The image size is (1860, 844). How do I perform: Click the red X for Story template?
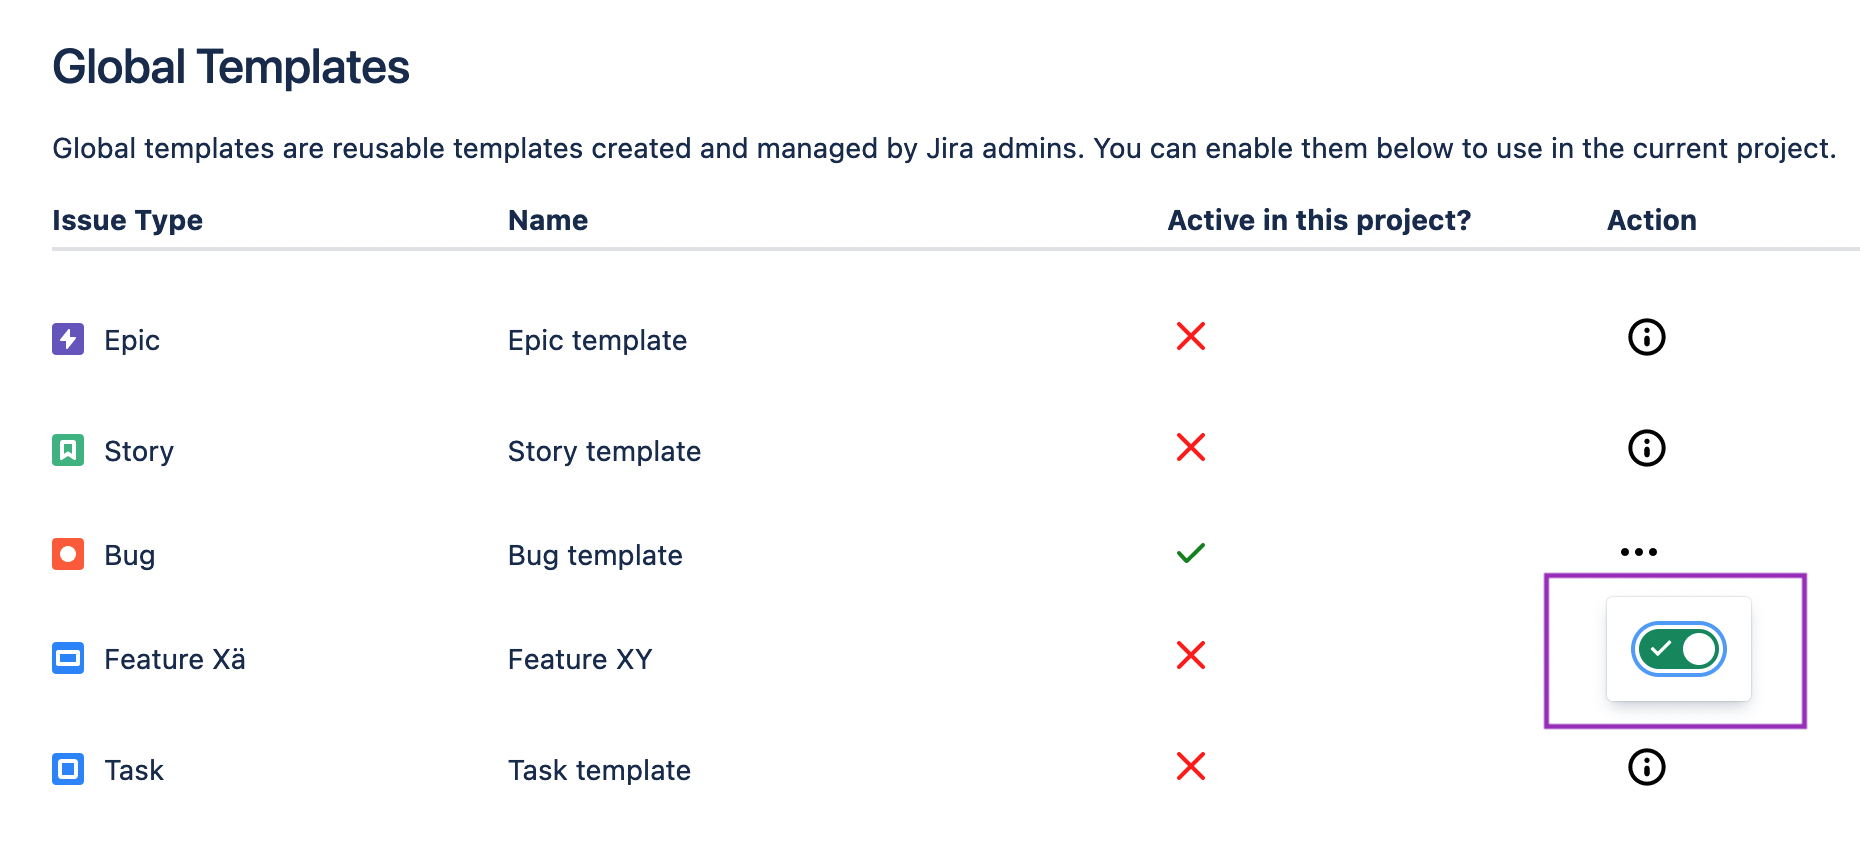pos(1192,449)
